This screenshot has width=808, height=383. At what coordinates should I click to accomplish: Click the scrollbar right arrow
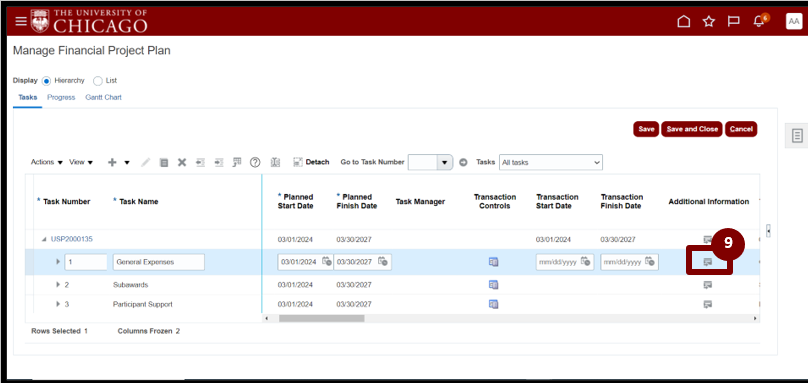(755, 319)
